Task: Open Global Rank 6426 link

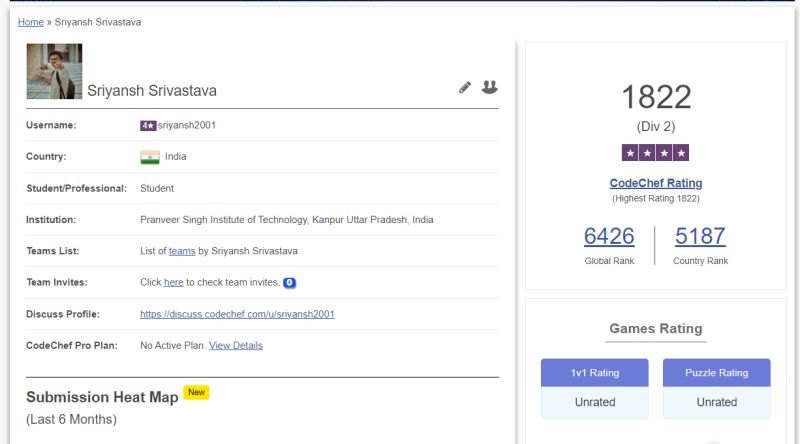Action: click(x=609, y=236)
